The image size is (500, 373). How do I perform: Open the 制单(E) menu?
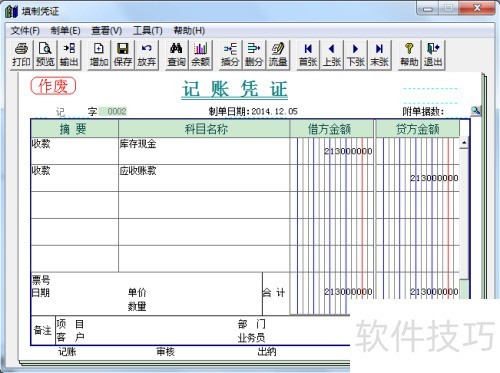65,31
